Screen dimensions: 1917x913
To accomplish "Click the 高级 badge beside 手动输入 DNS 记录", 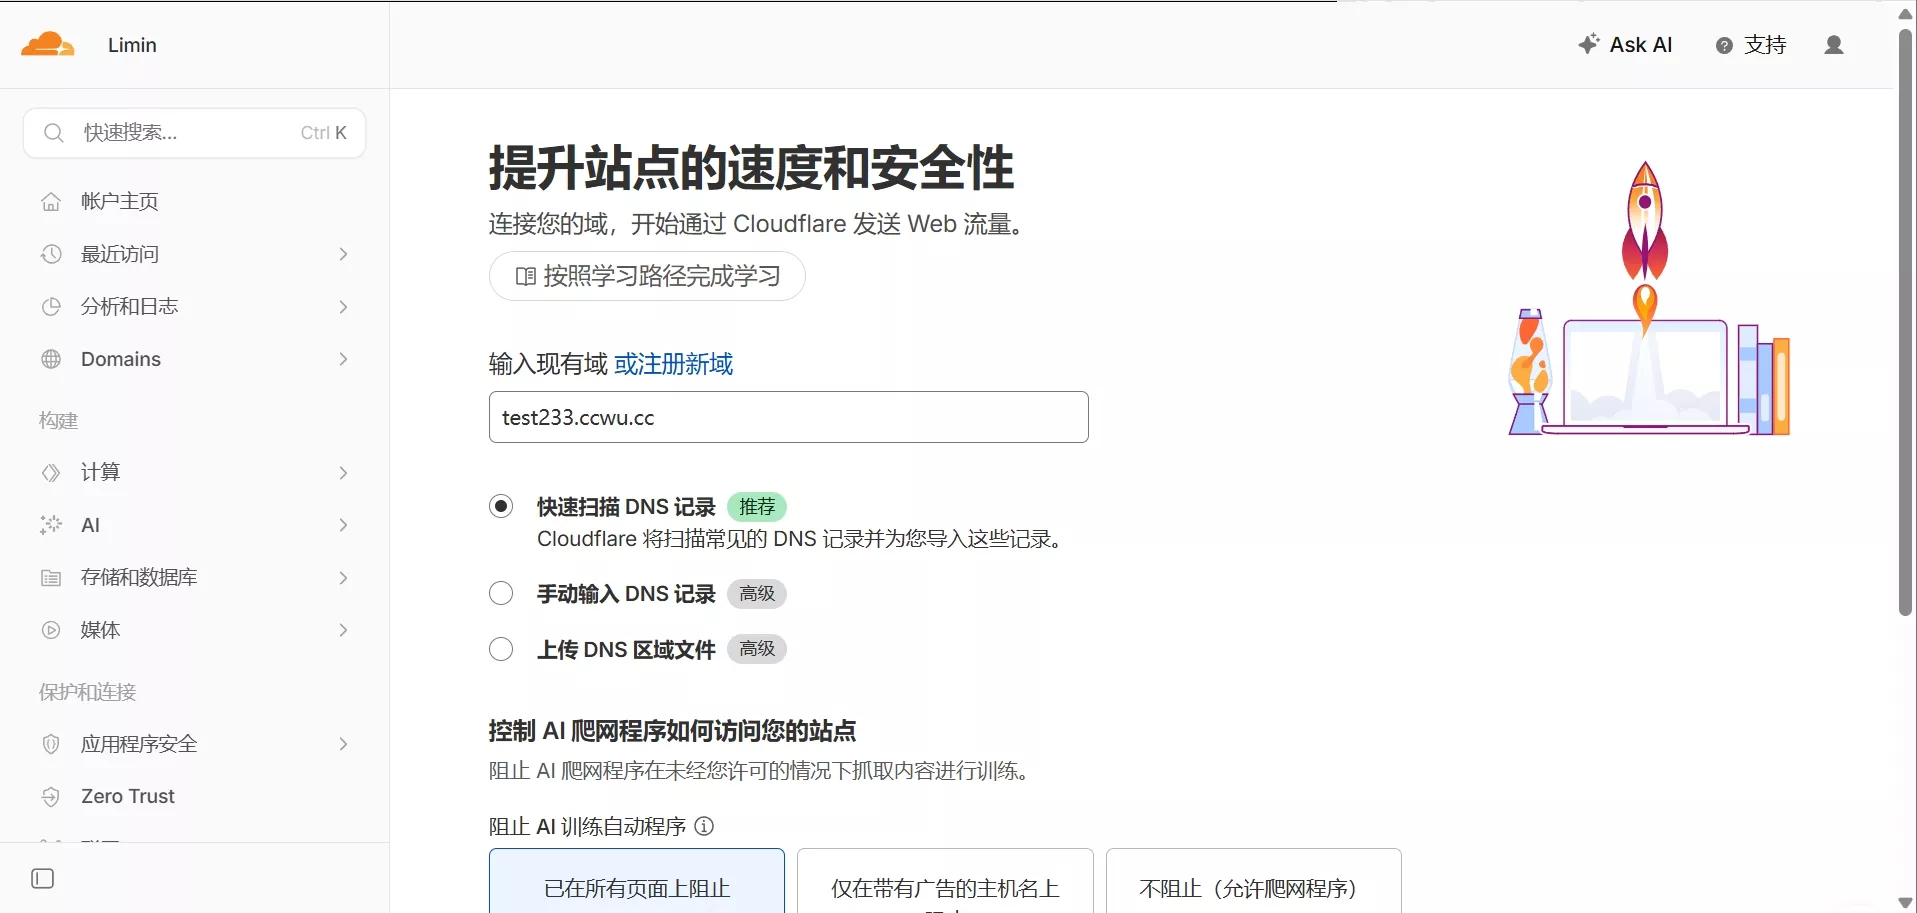I will click(x=757, y=594).
